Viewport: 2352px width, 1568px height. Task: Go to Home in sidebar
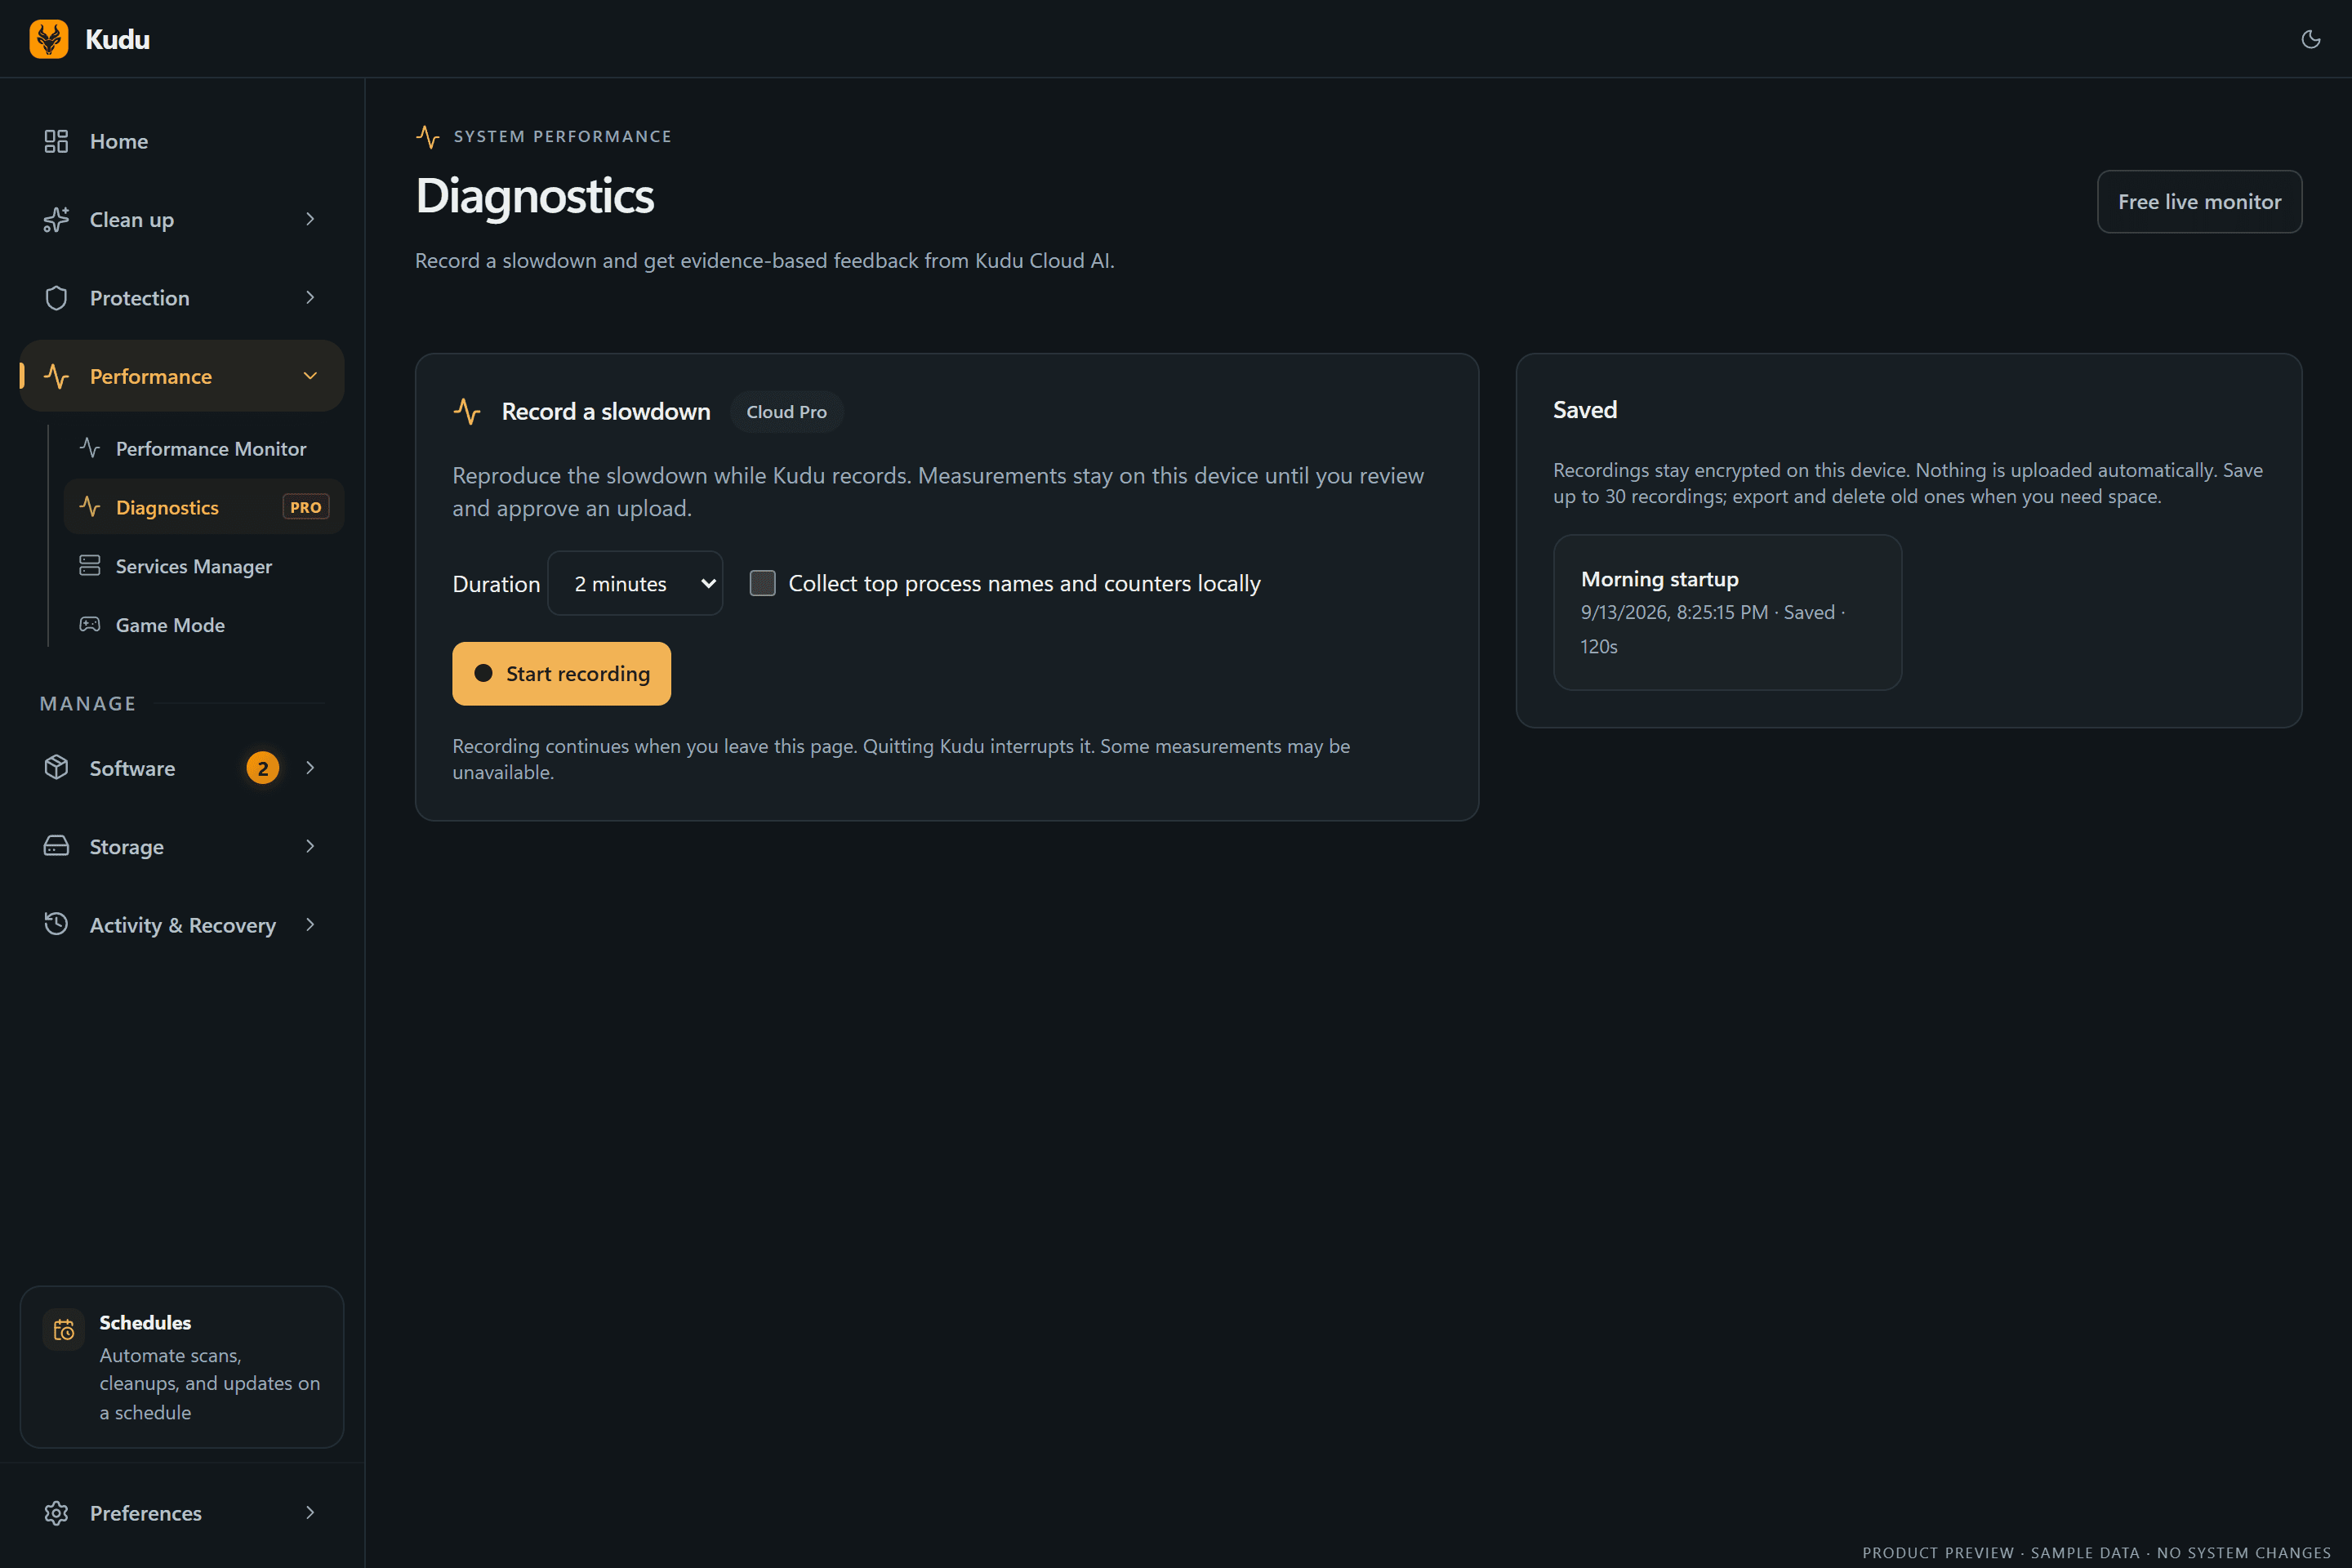(x=182, y=141)
